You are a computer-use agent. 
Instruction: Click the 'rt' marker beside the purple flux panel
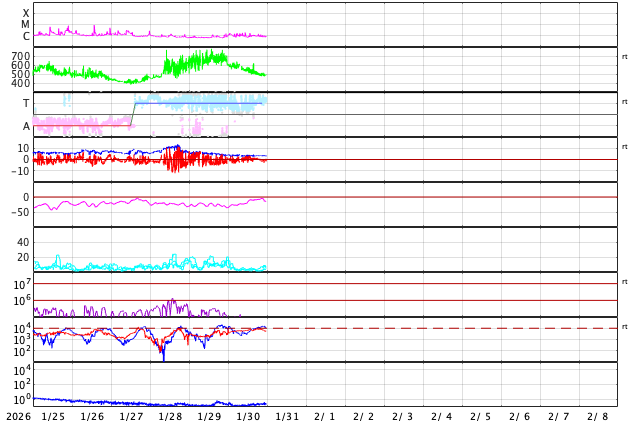pos(624,282)
